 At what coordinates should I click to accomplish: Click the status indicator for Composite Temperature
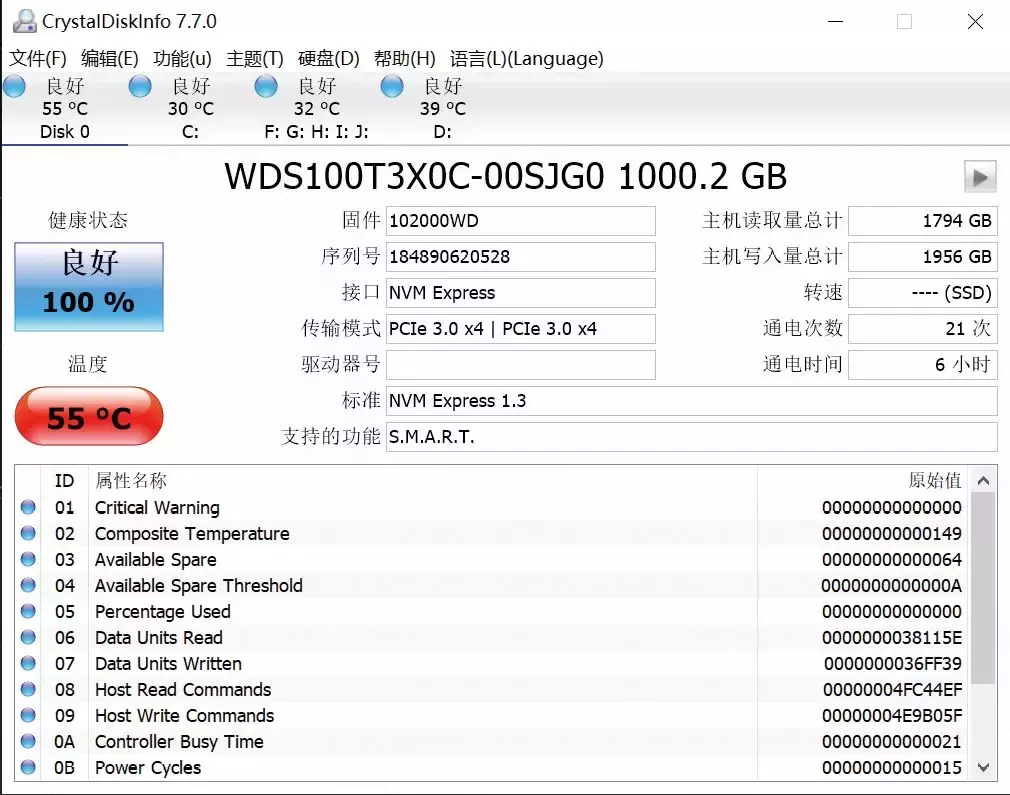[28, 533]
